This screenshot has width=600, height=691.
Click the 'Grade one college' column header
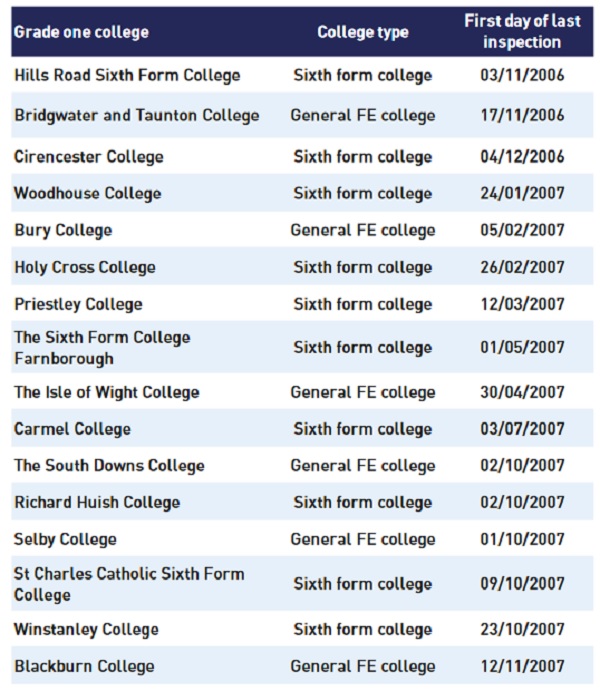[x=81, y=33]
